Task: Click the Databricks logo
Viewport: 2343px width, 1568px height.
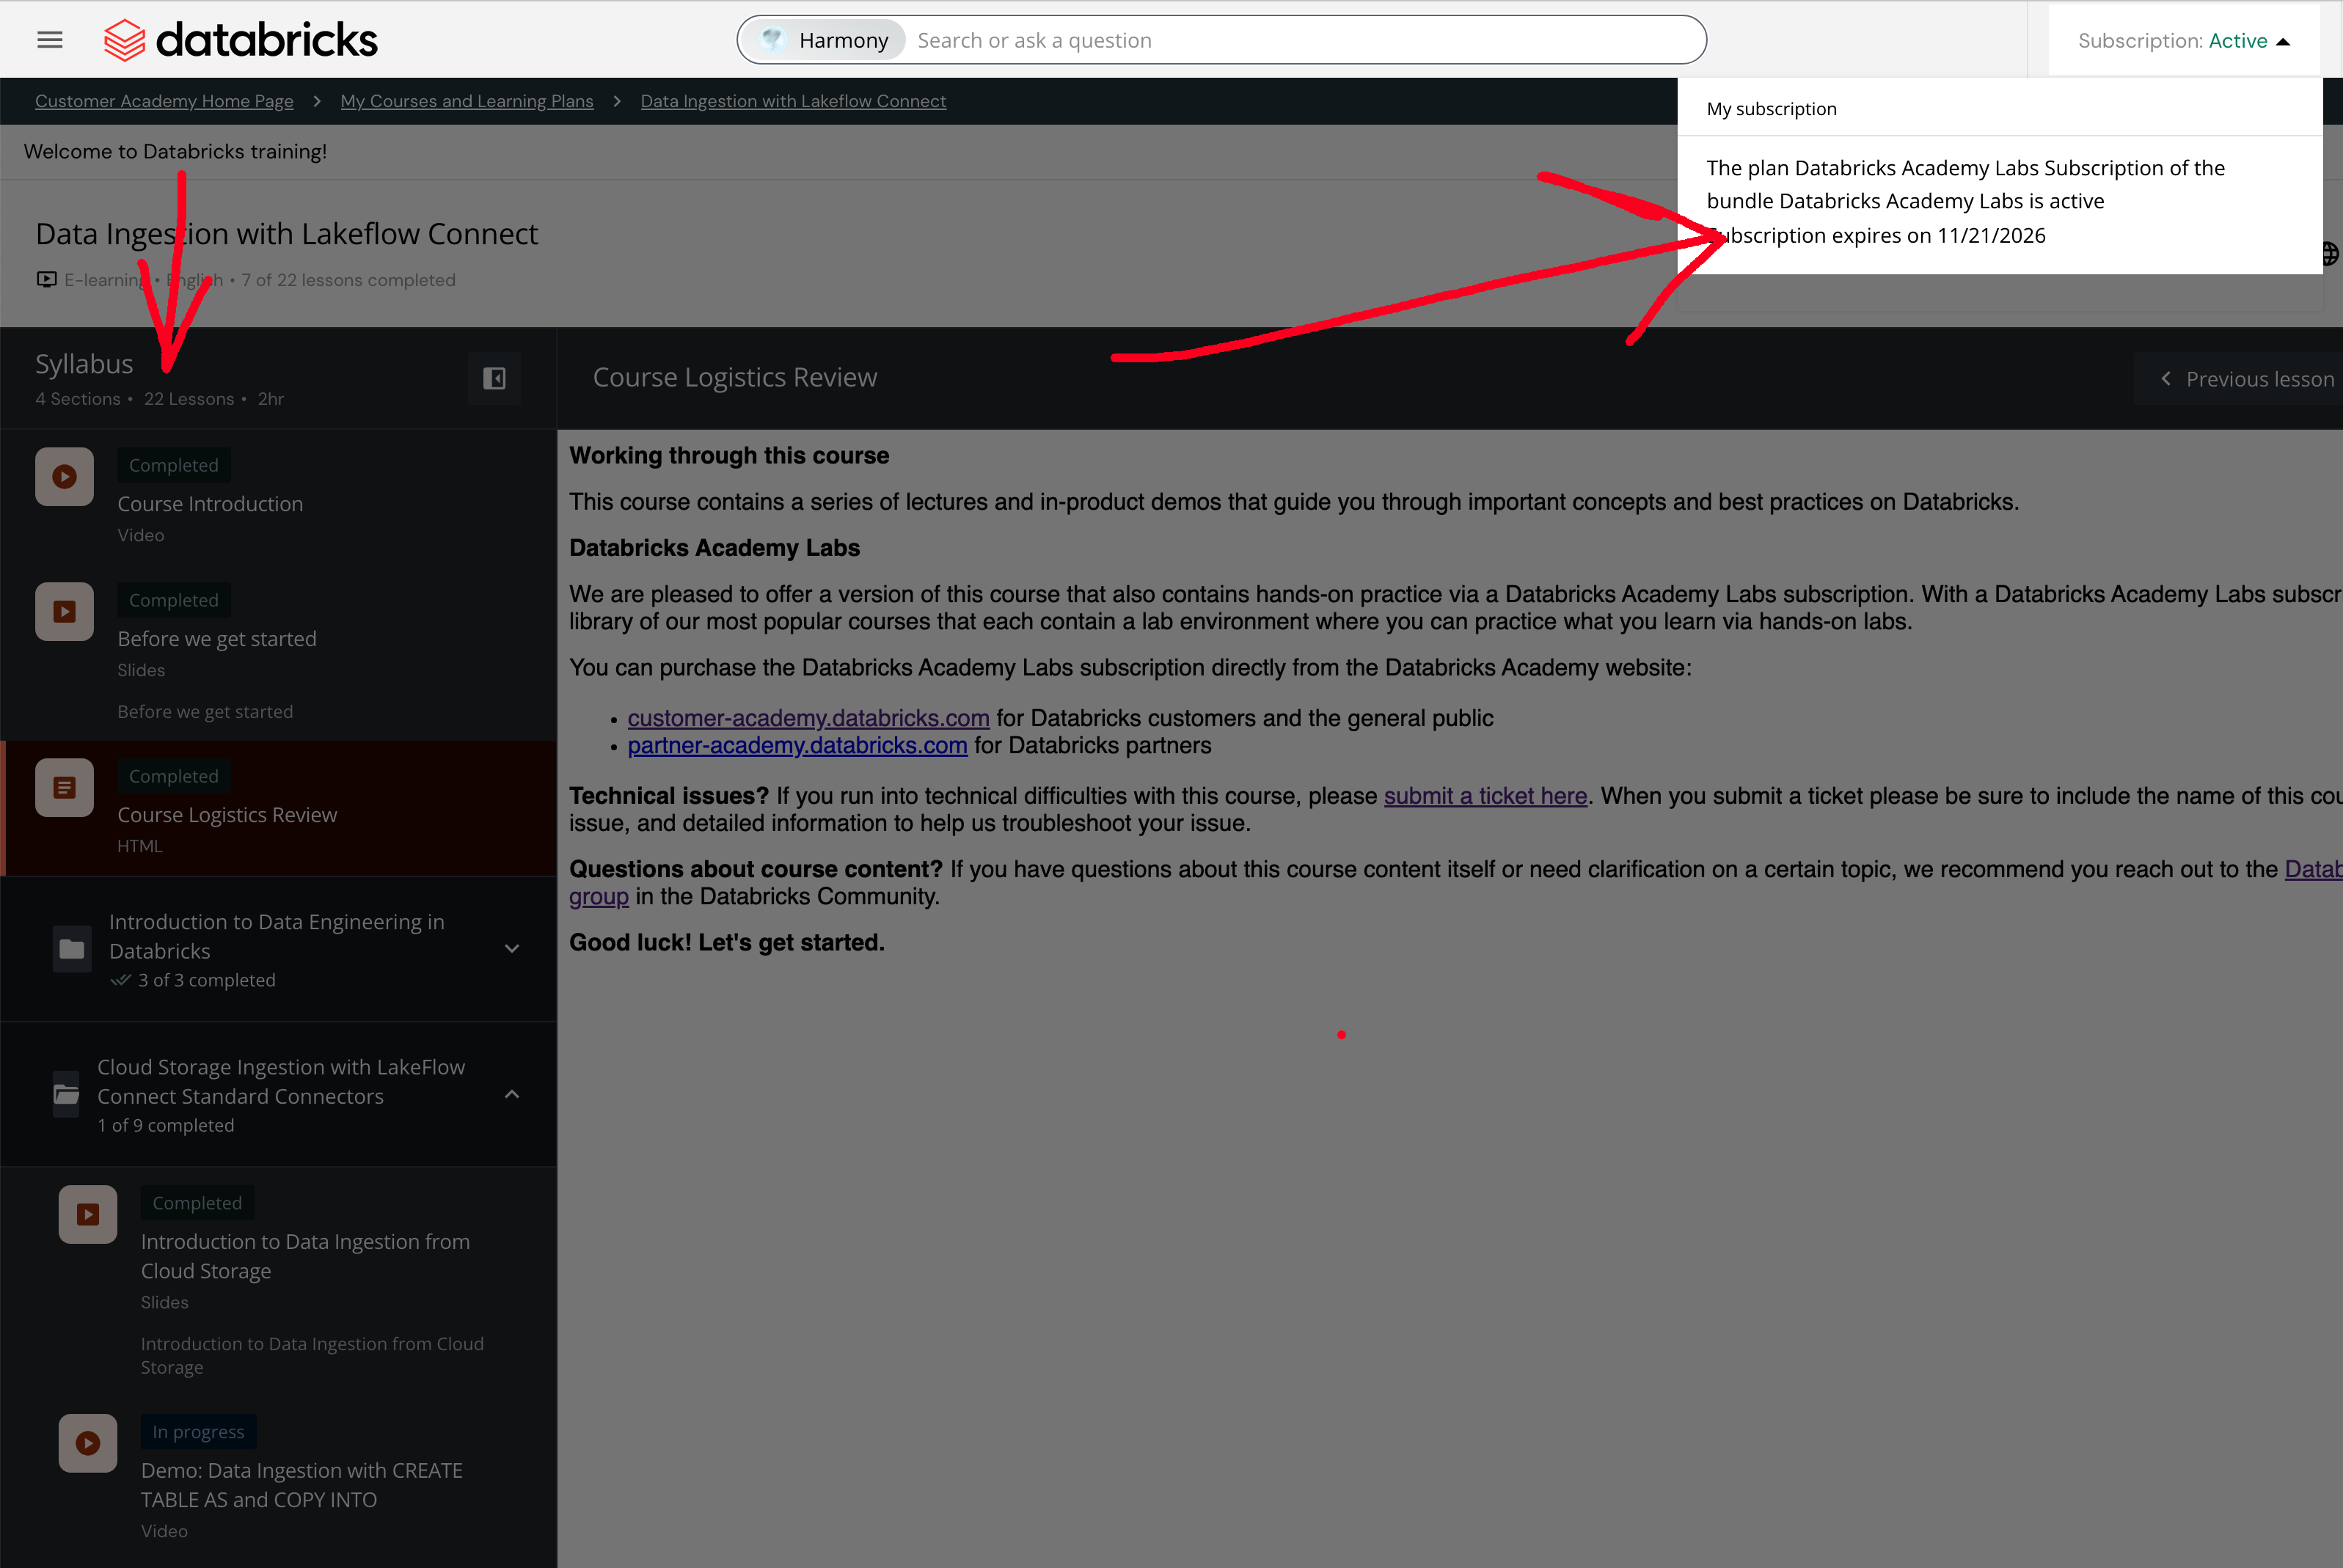Action: pos(241,40)
